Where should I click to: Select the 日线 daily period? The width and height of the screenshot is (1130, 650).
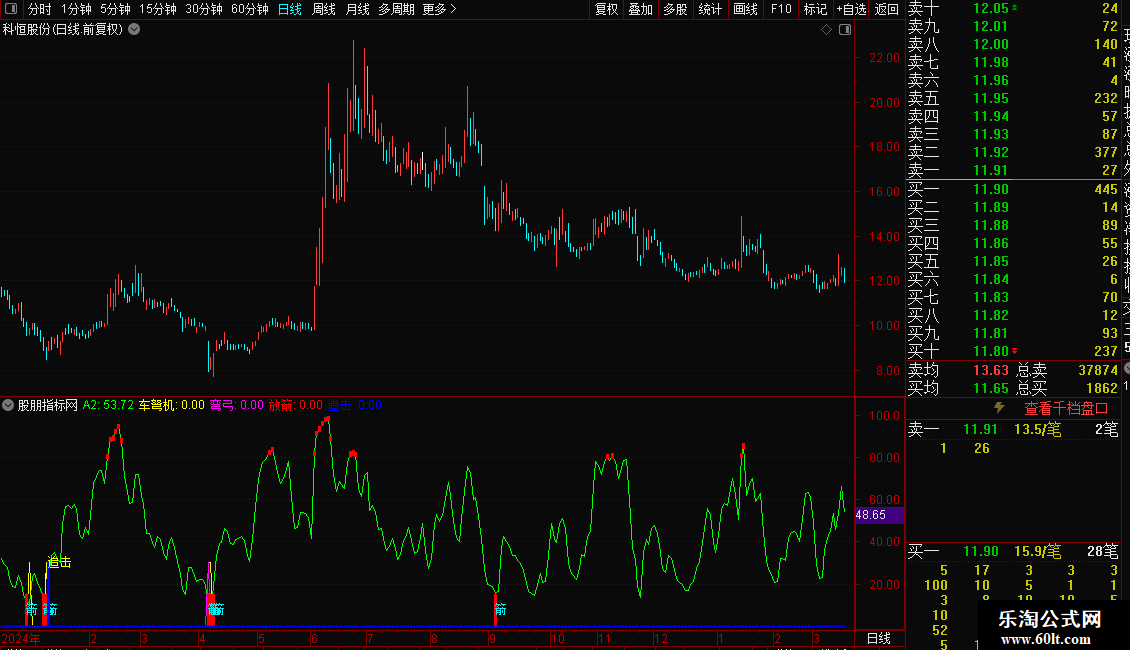tap(290, 9)
